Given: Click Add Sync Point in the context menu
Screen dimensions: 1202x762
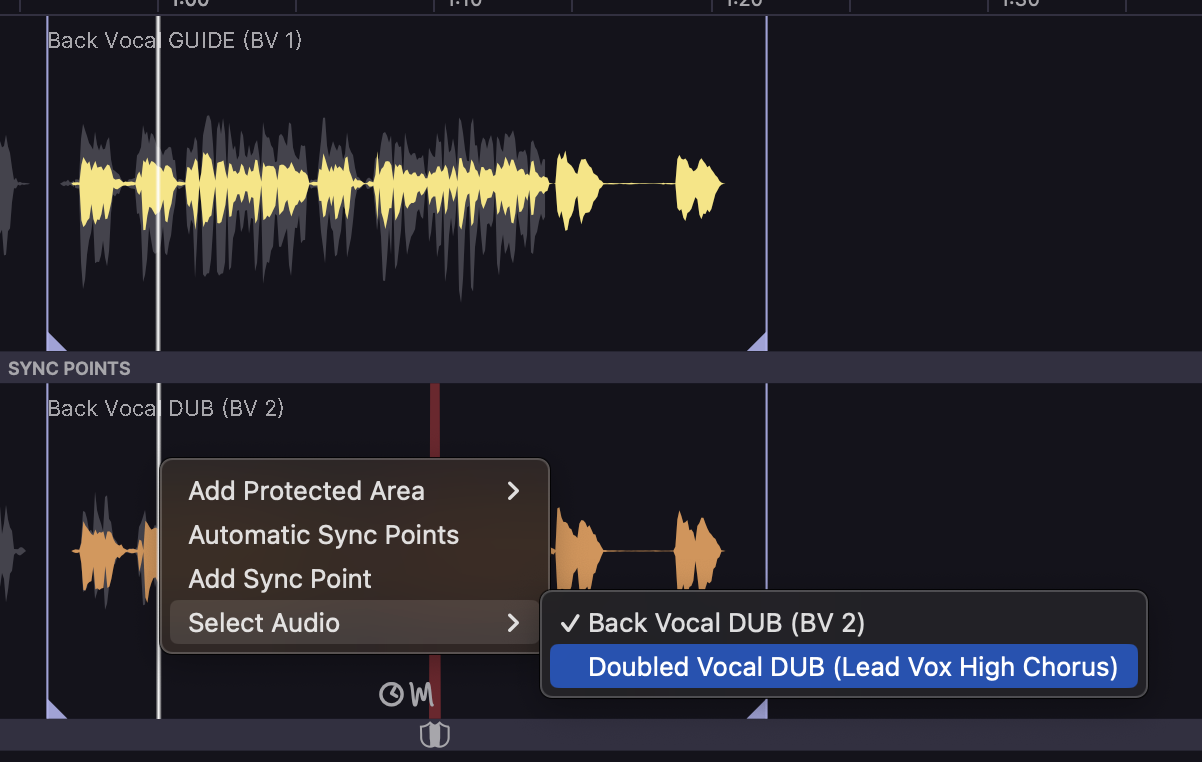Looking at the screenshot, I should [x=280, y=579].
